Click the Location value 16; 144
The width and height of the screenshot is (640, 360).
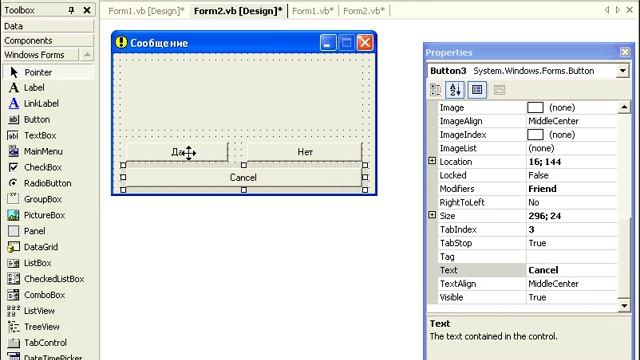click(571, 162)
